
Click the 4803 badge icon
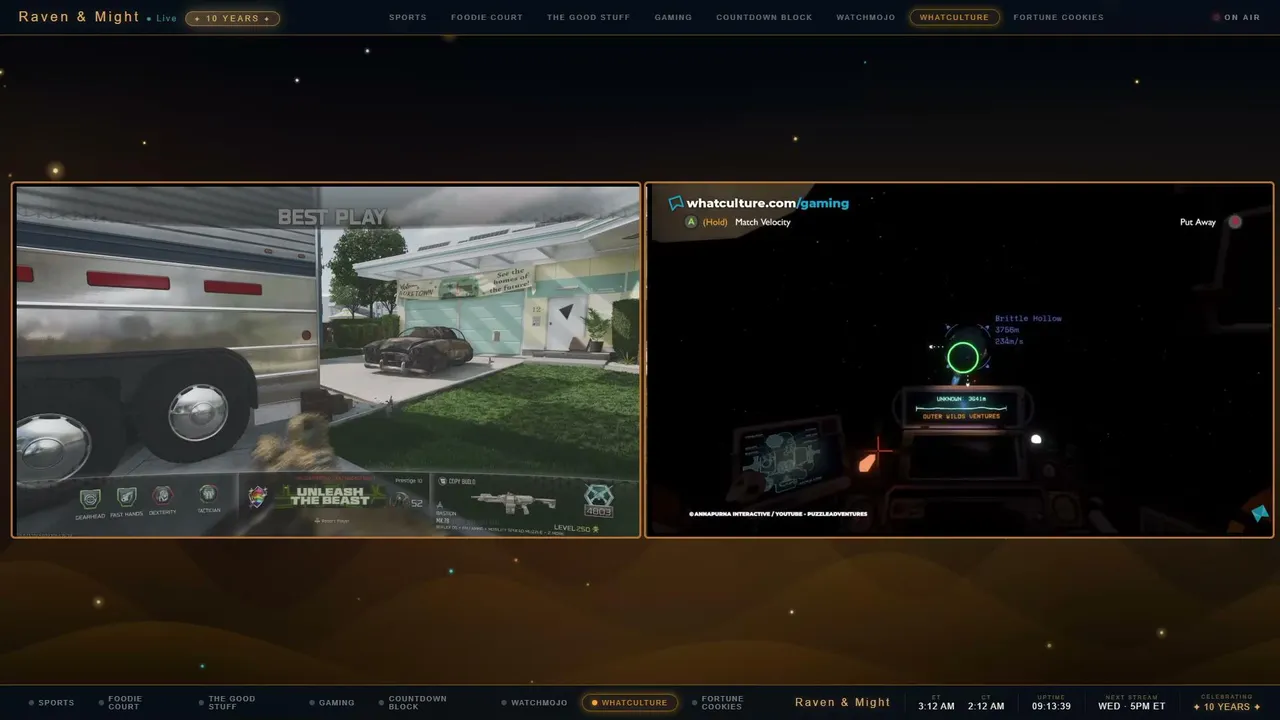point(598,500)
